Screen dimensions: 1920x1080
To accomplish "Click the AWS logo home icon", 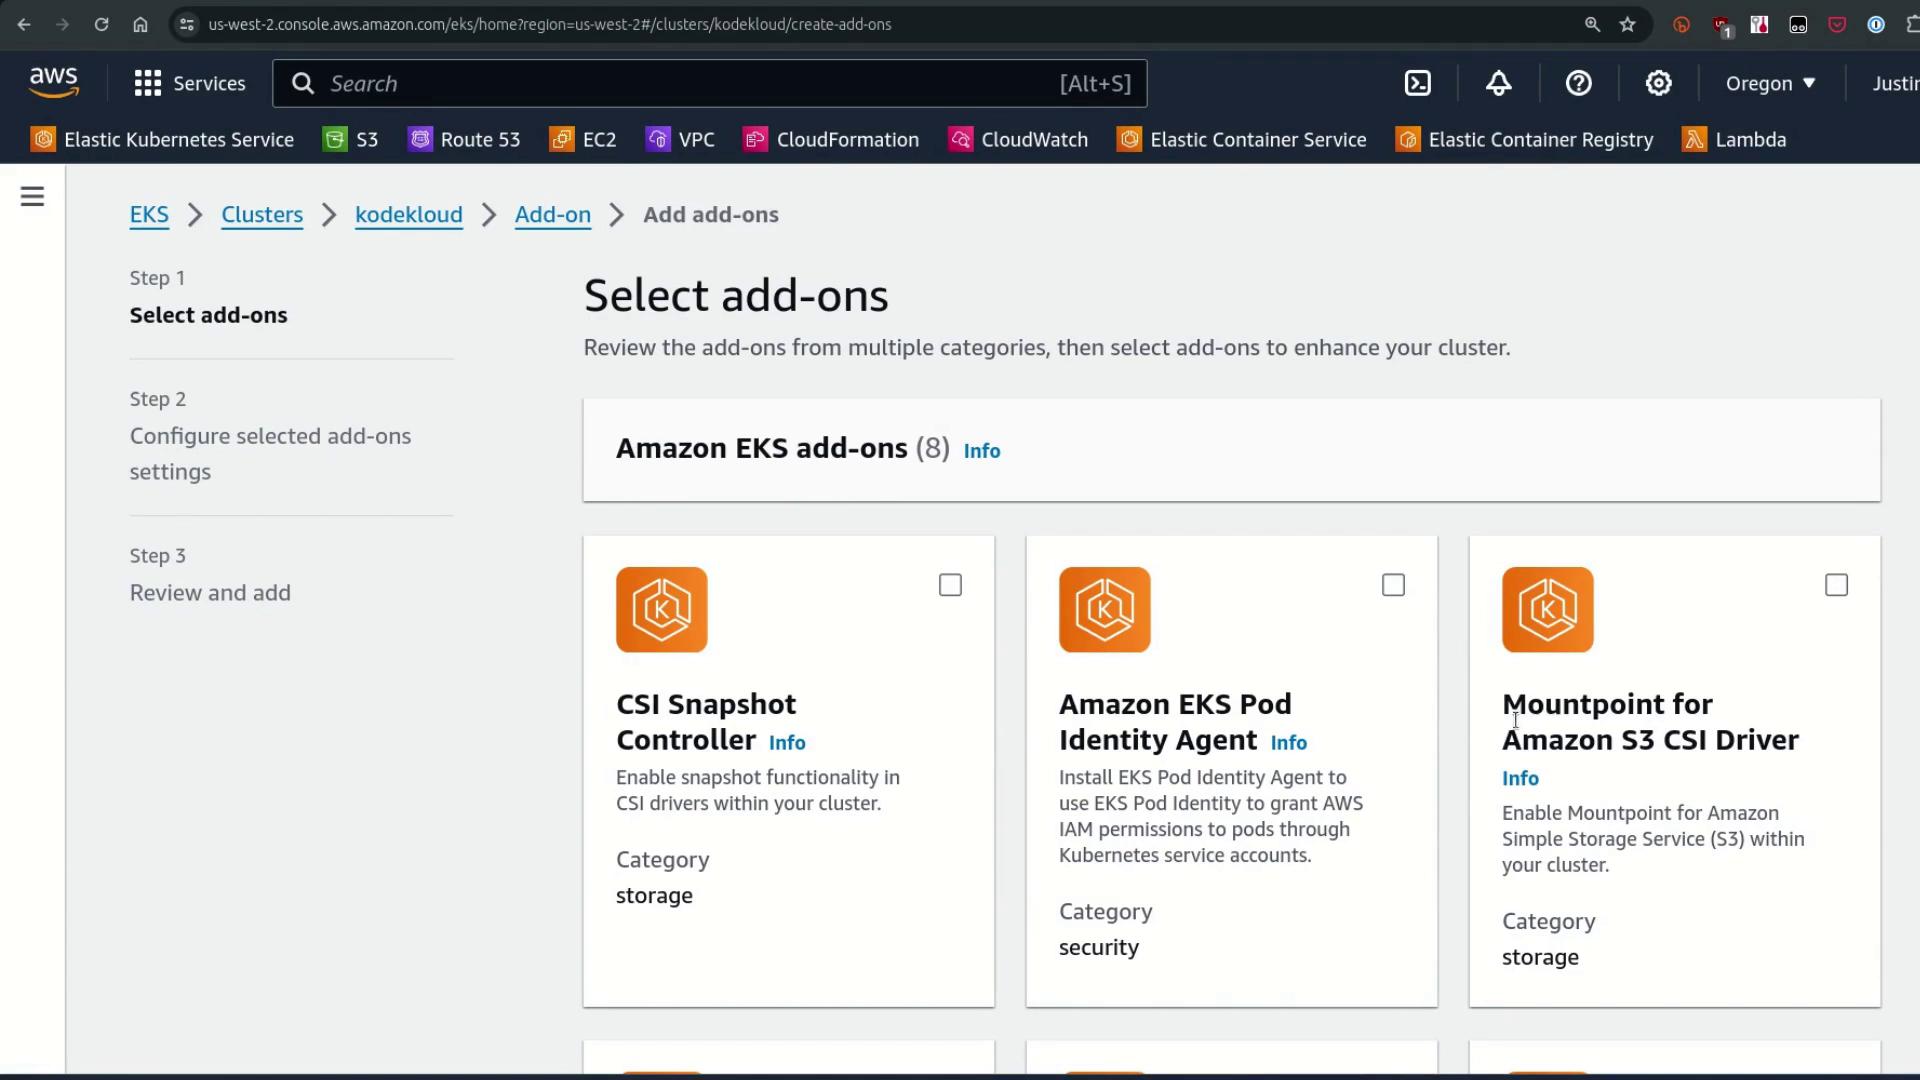I will pyautogui.click(x=54, y=83).
